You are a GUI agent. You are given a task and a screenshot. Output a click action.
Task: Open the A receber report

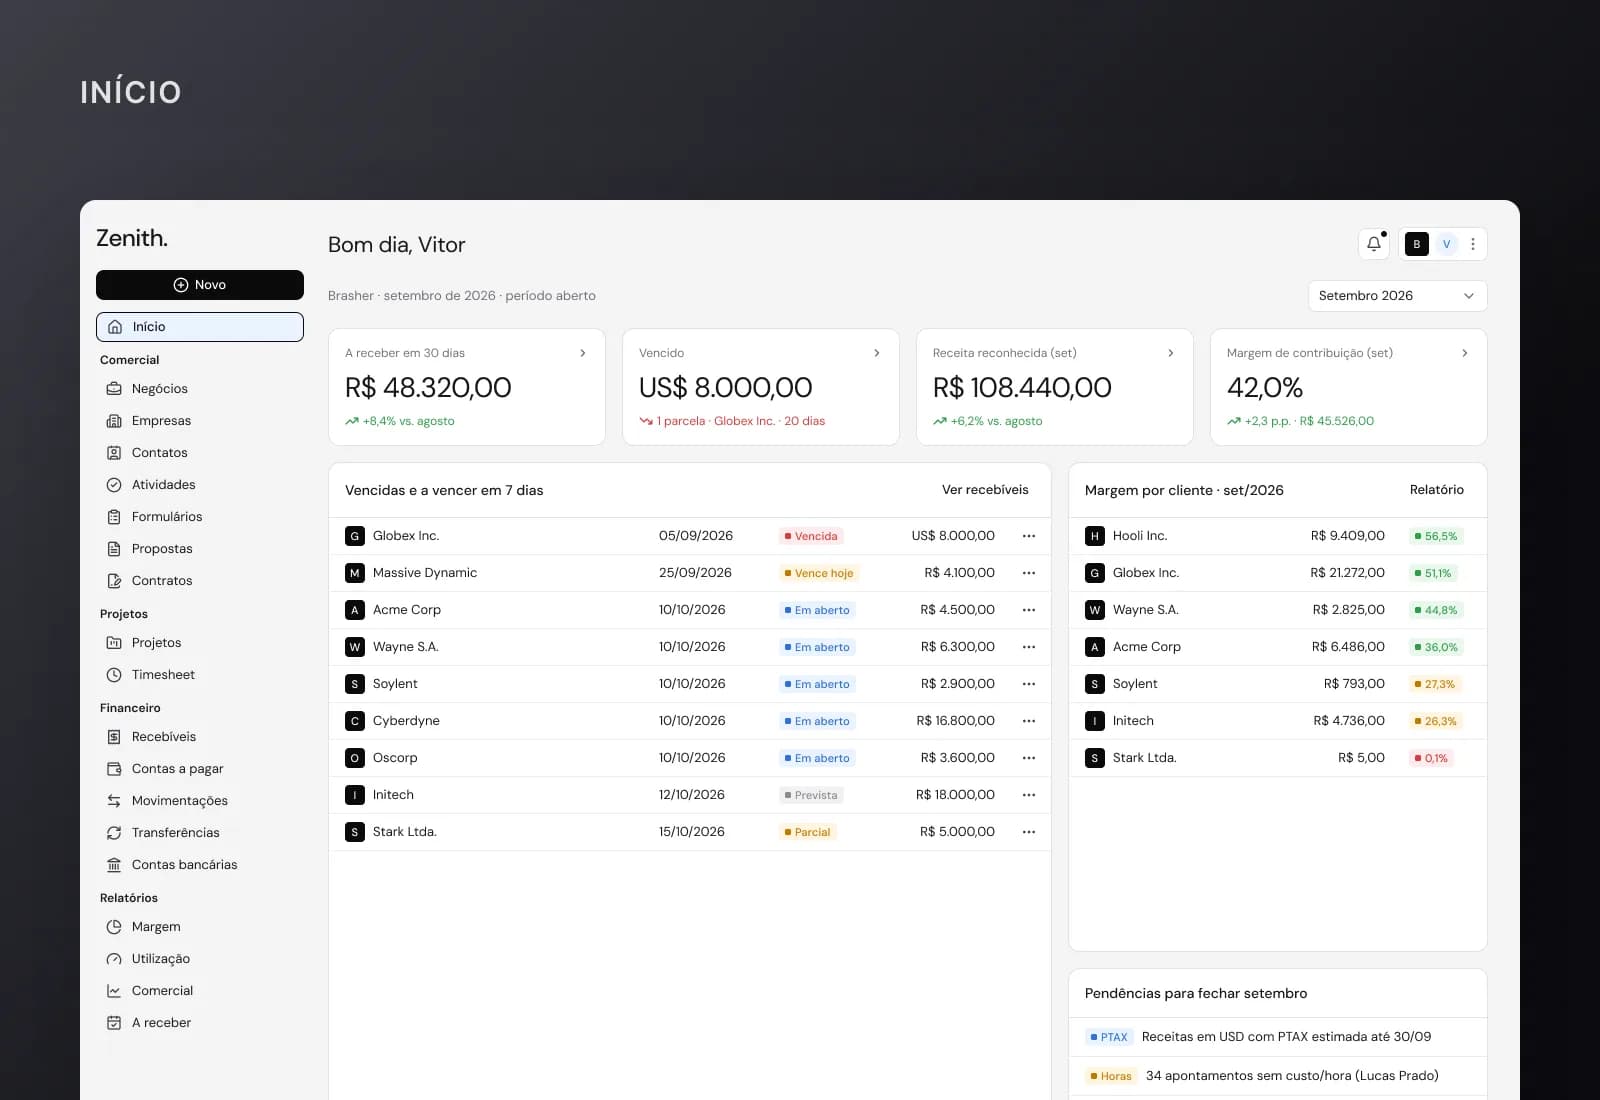[200, 1023]
